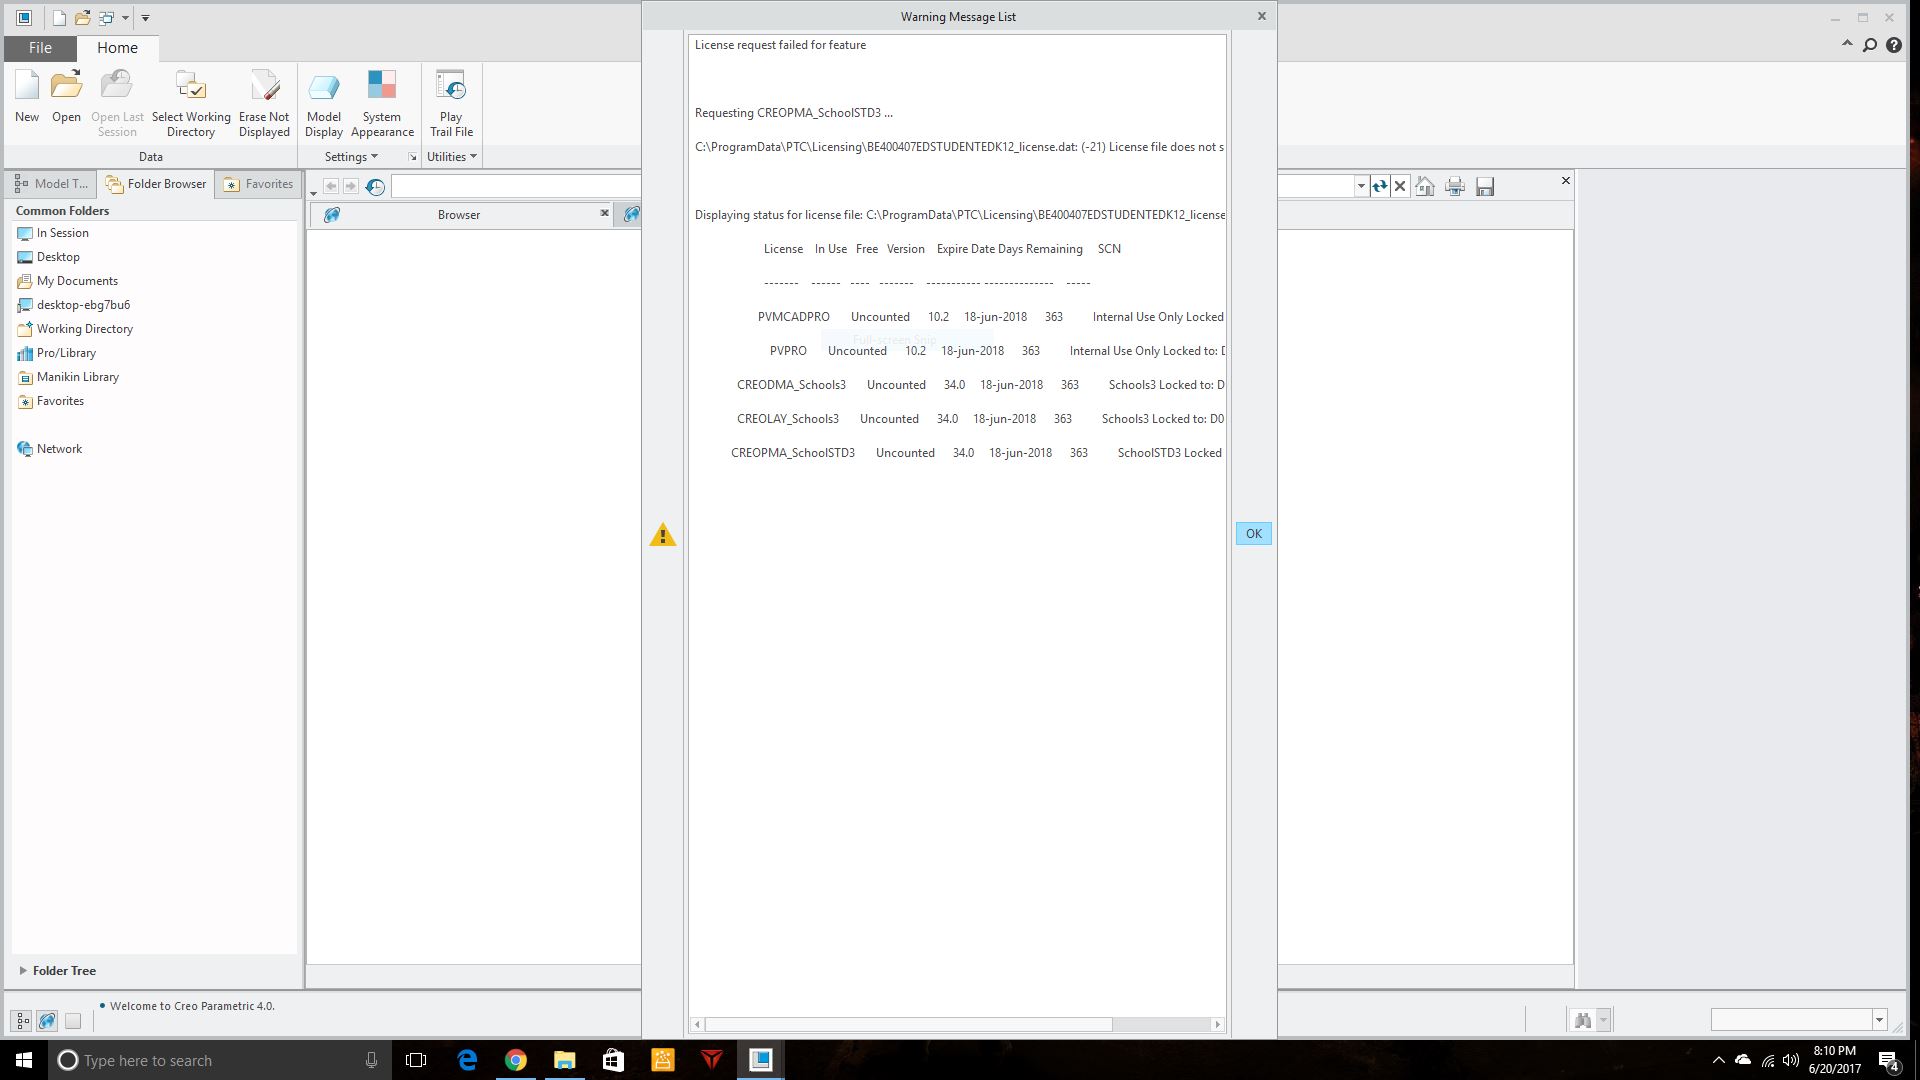The image size is (1920, 1080).
Task: Open the Settings dropdown group
Action: pos(351,157)
